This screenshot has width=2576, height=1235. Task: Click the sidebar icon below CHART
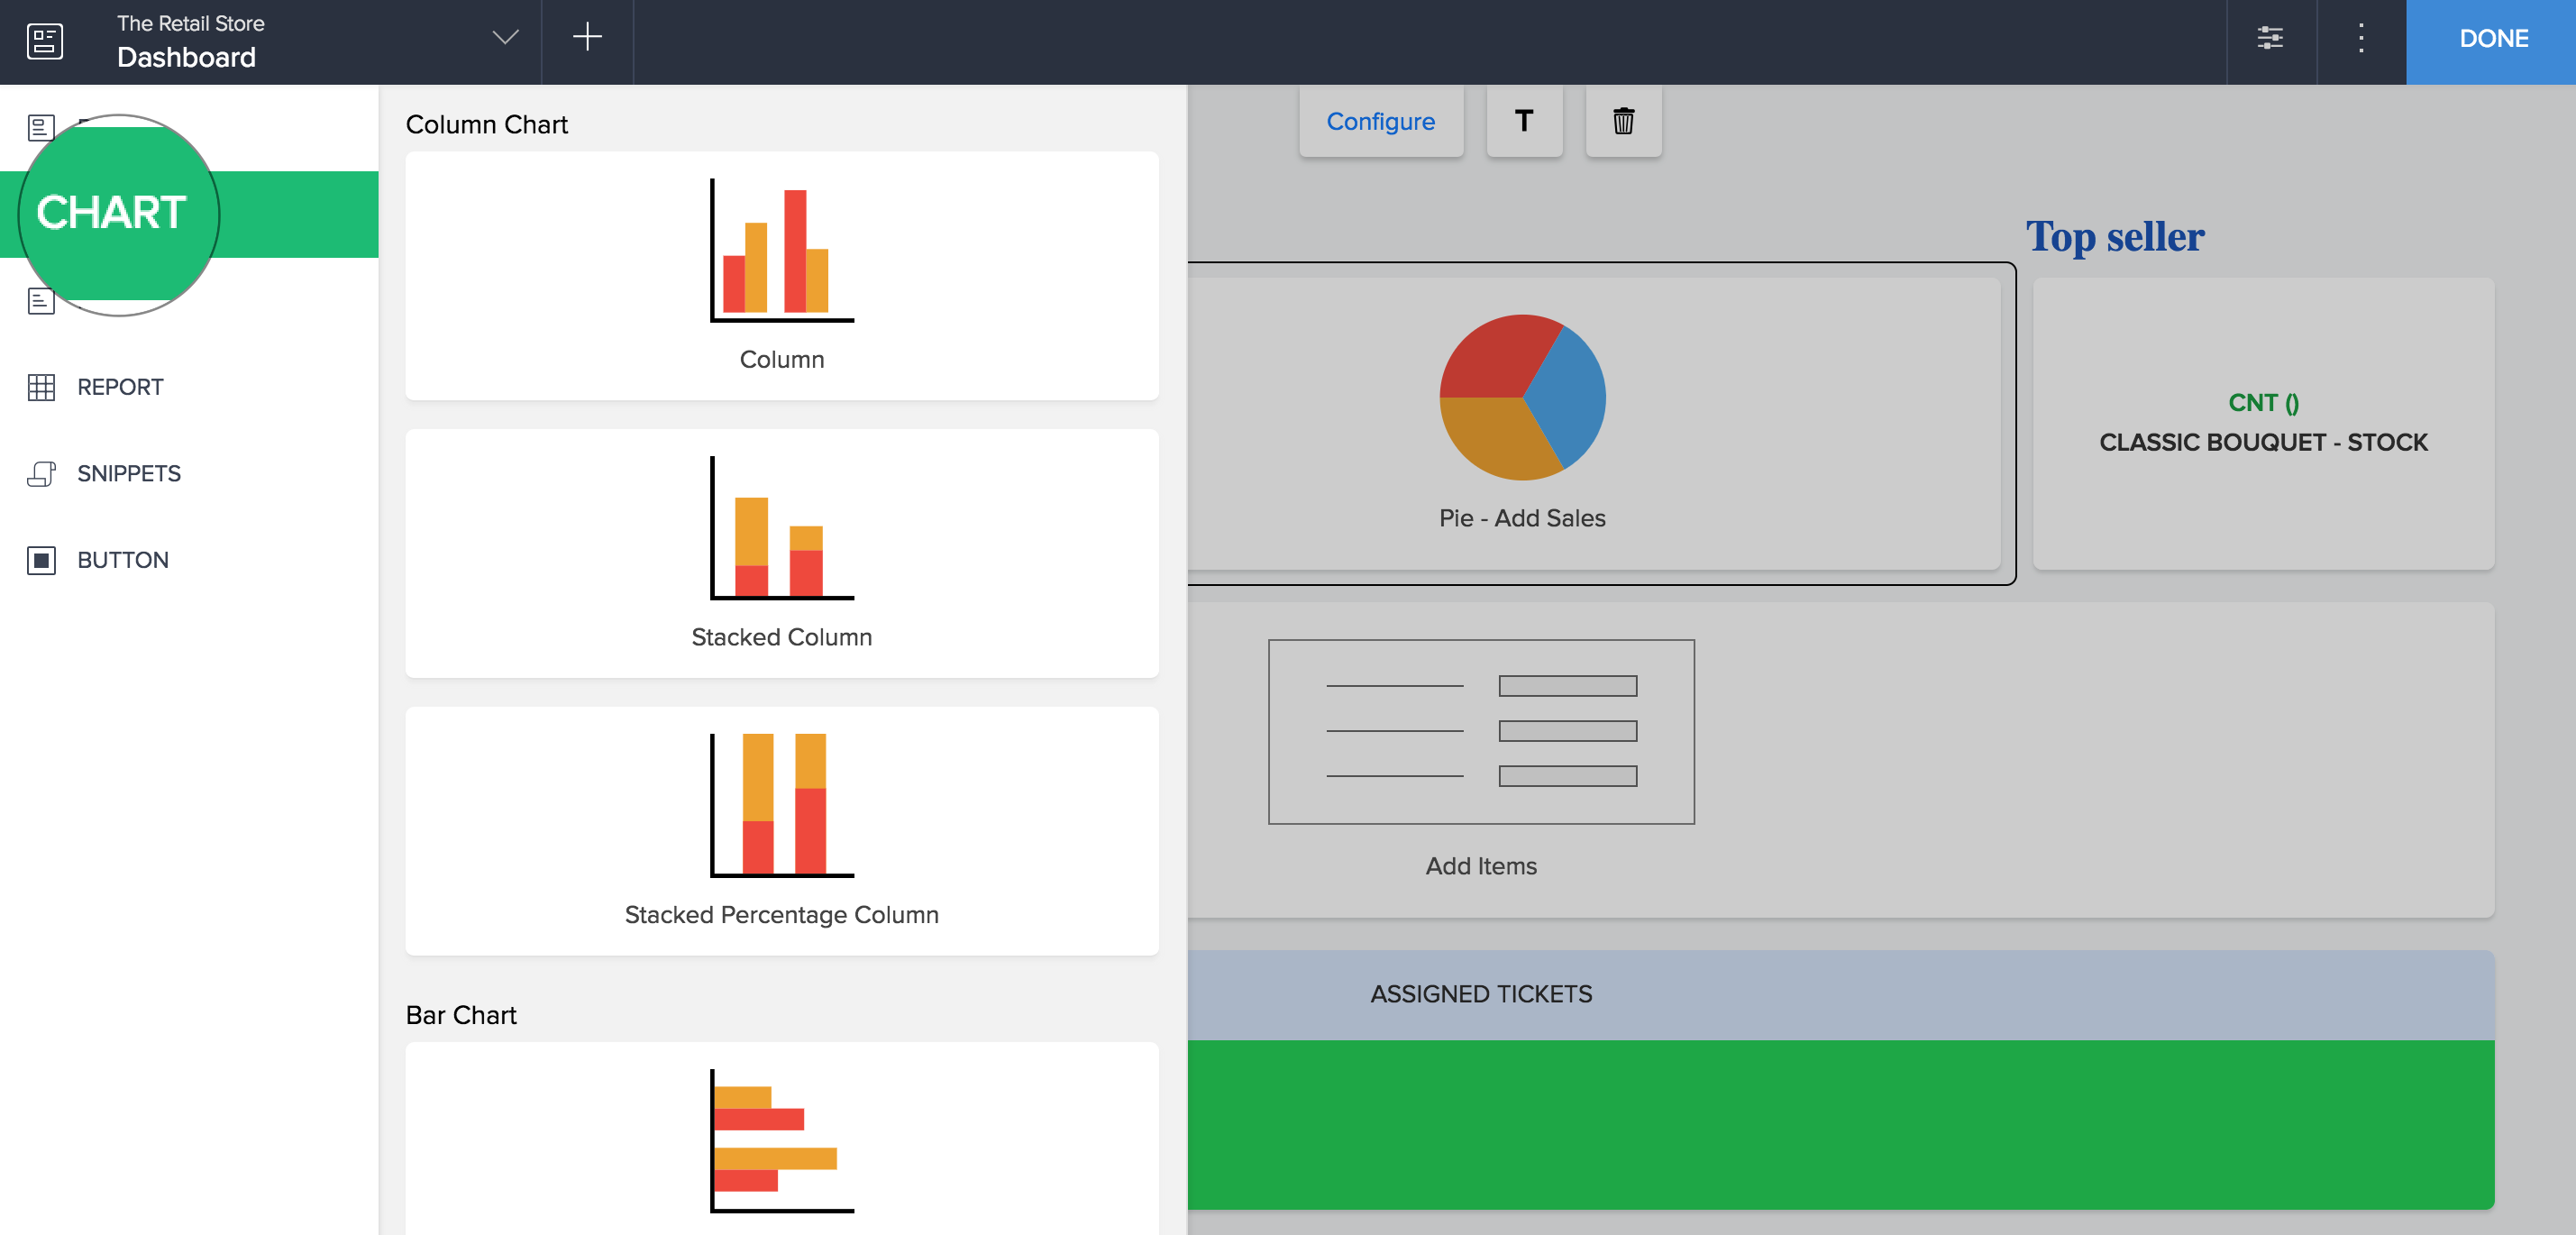[x=41, y=300]
